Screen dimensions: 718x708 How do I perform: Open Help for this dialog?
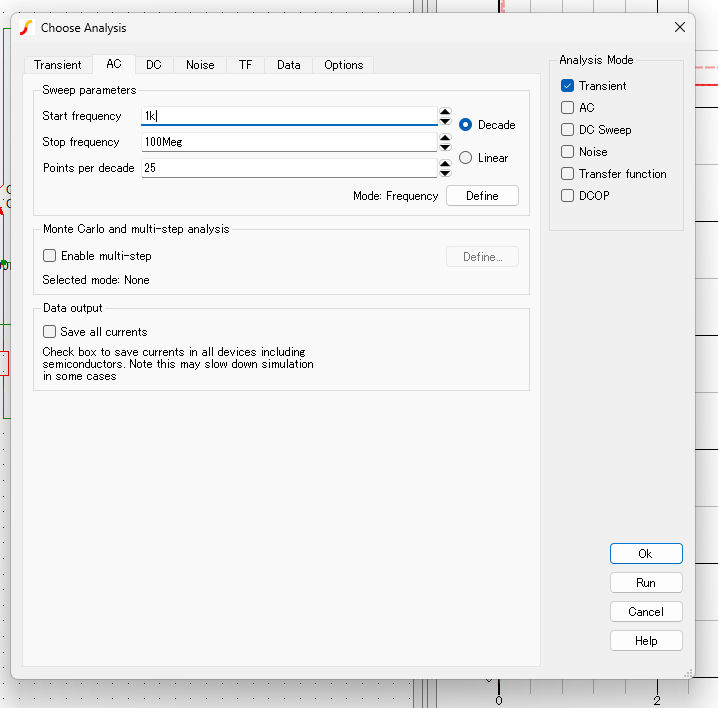pyautogui.click(x=646, y=641)
